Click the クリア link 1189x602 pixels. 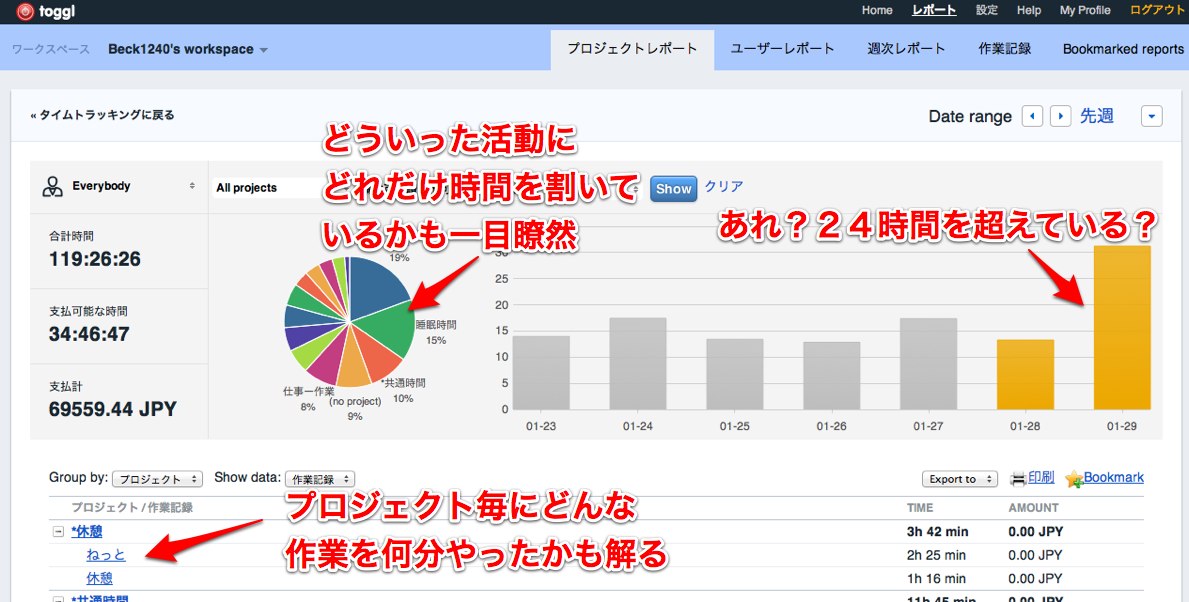[x=723, y=187]
